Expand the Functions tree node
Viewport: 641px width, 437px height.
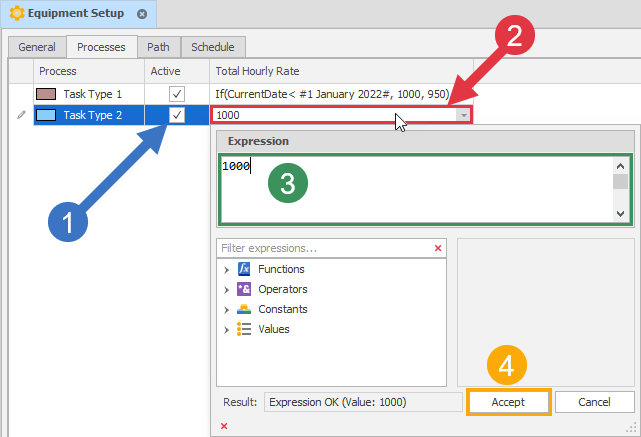pyautogui.click(x=226, y=270)
